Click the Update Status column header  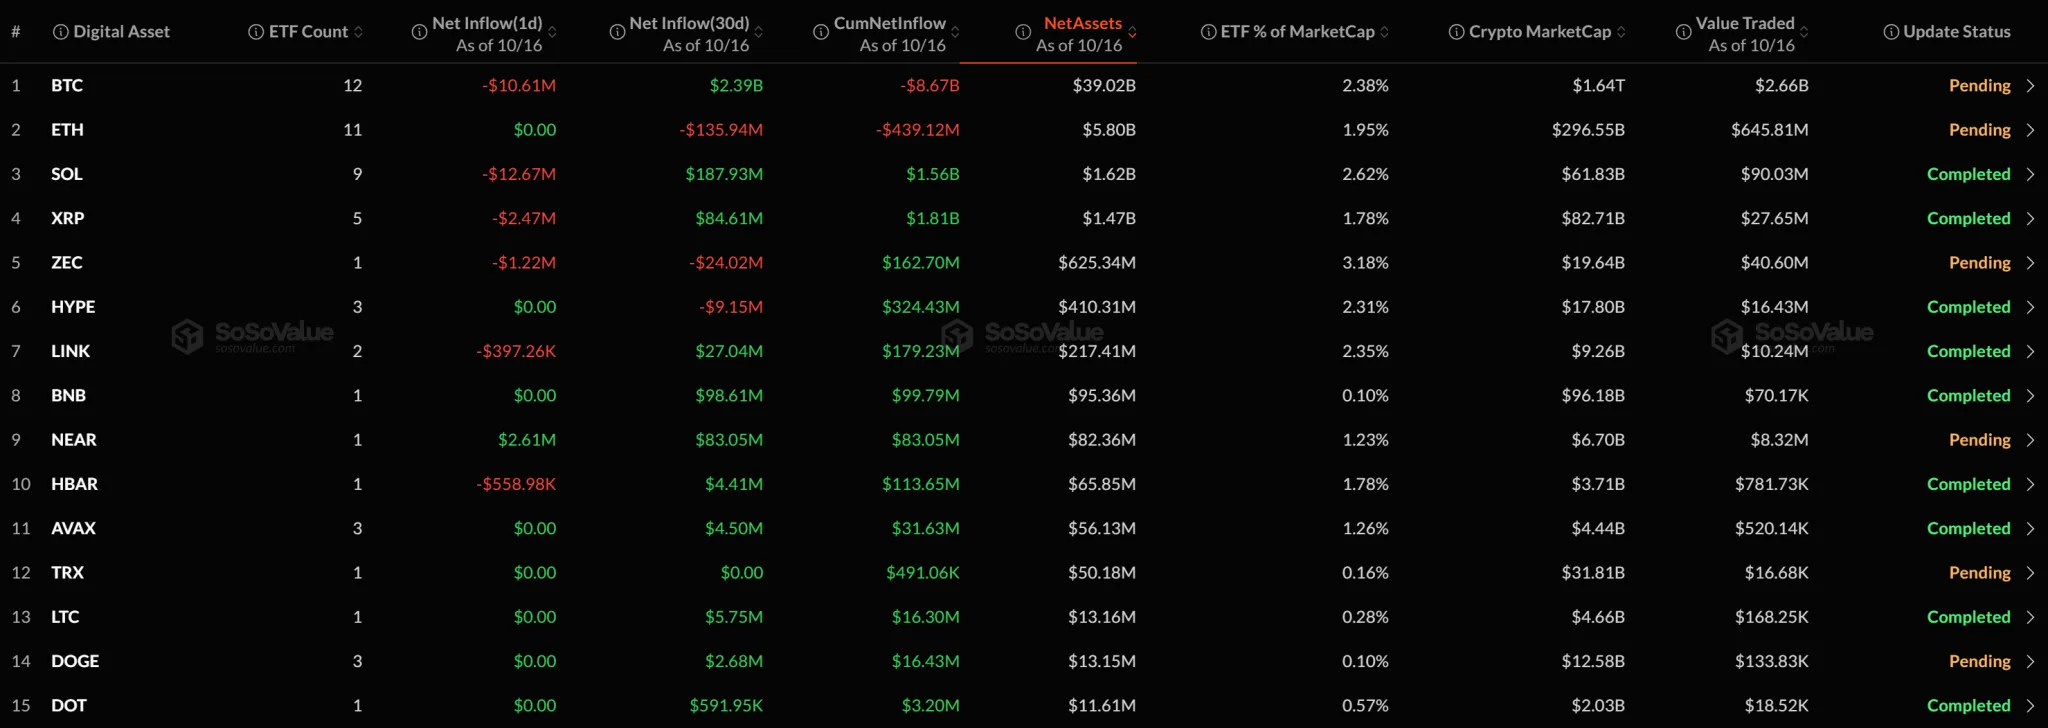point(1957,32)
